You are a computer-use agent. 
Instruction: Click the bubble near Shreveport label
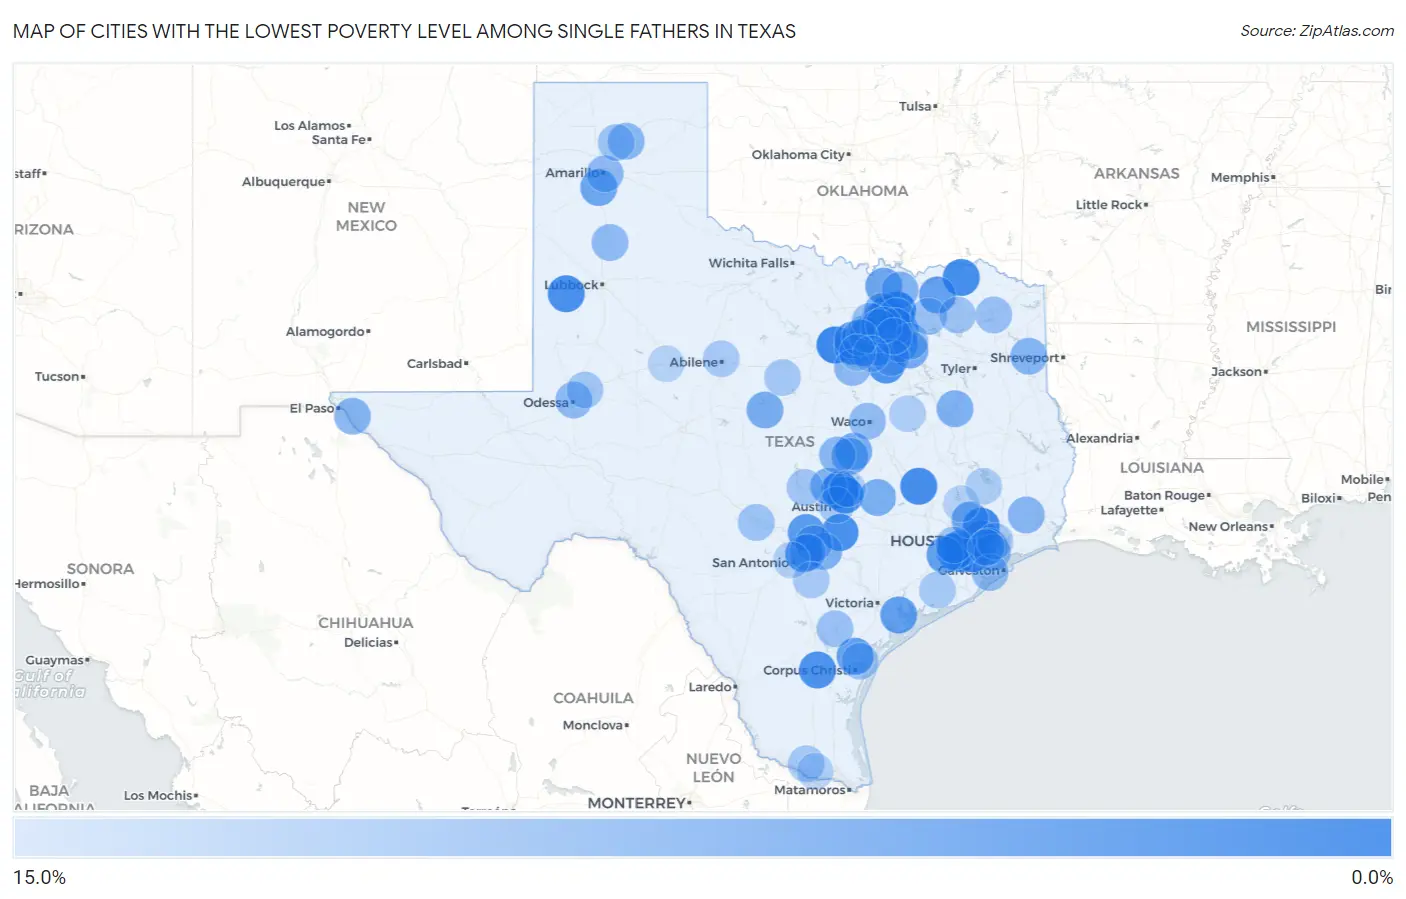click(1028, 356)
